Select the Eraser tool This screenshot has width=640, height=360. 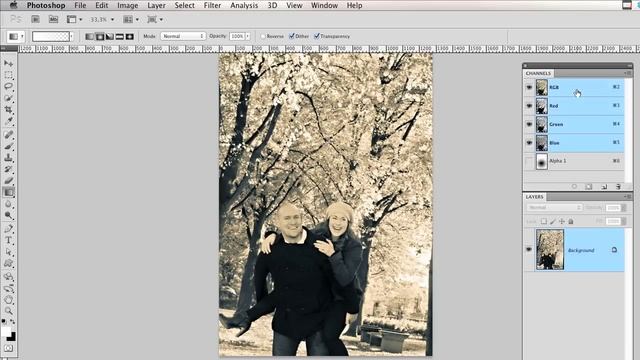(x=9, y=180)
